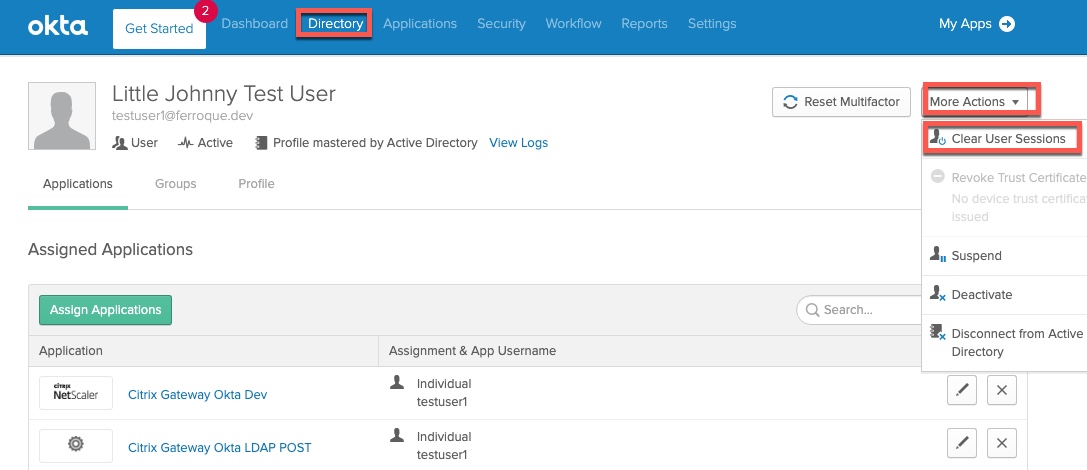
Task: Expand the More Actions dropdown
Action: pyautogui.click(x=975, y=101)
